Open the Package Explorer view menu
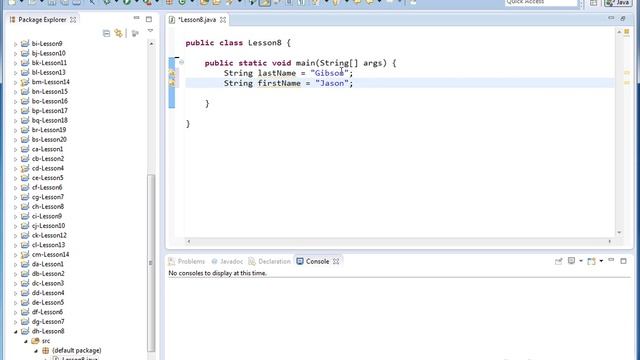The height and width of the screenshot is (360, 640). (x=150, y=31)
